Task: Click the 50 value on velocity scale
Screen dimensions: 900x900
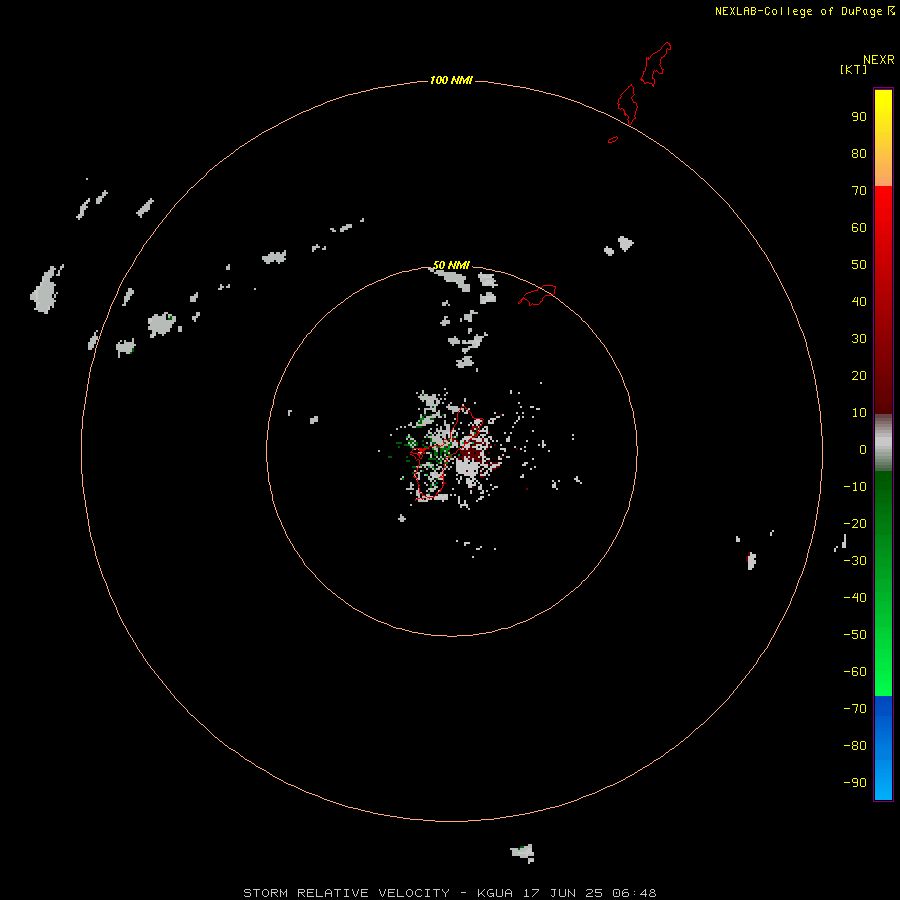Action: 859,265
